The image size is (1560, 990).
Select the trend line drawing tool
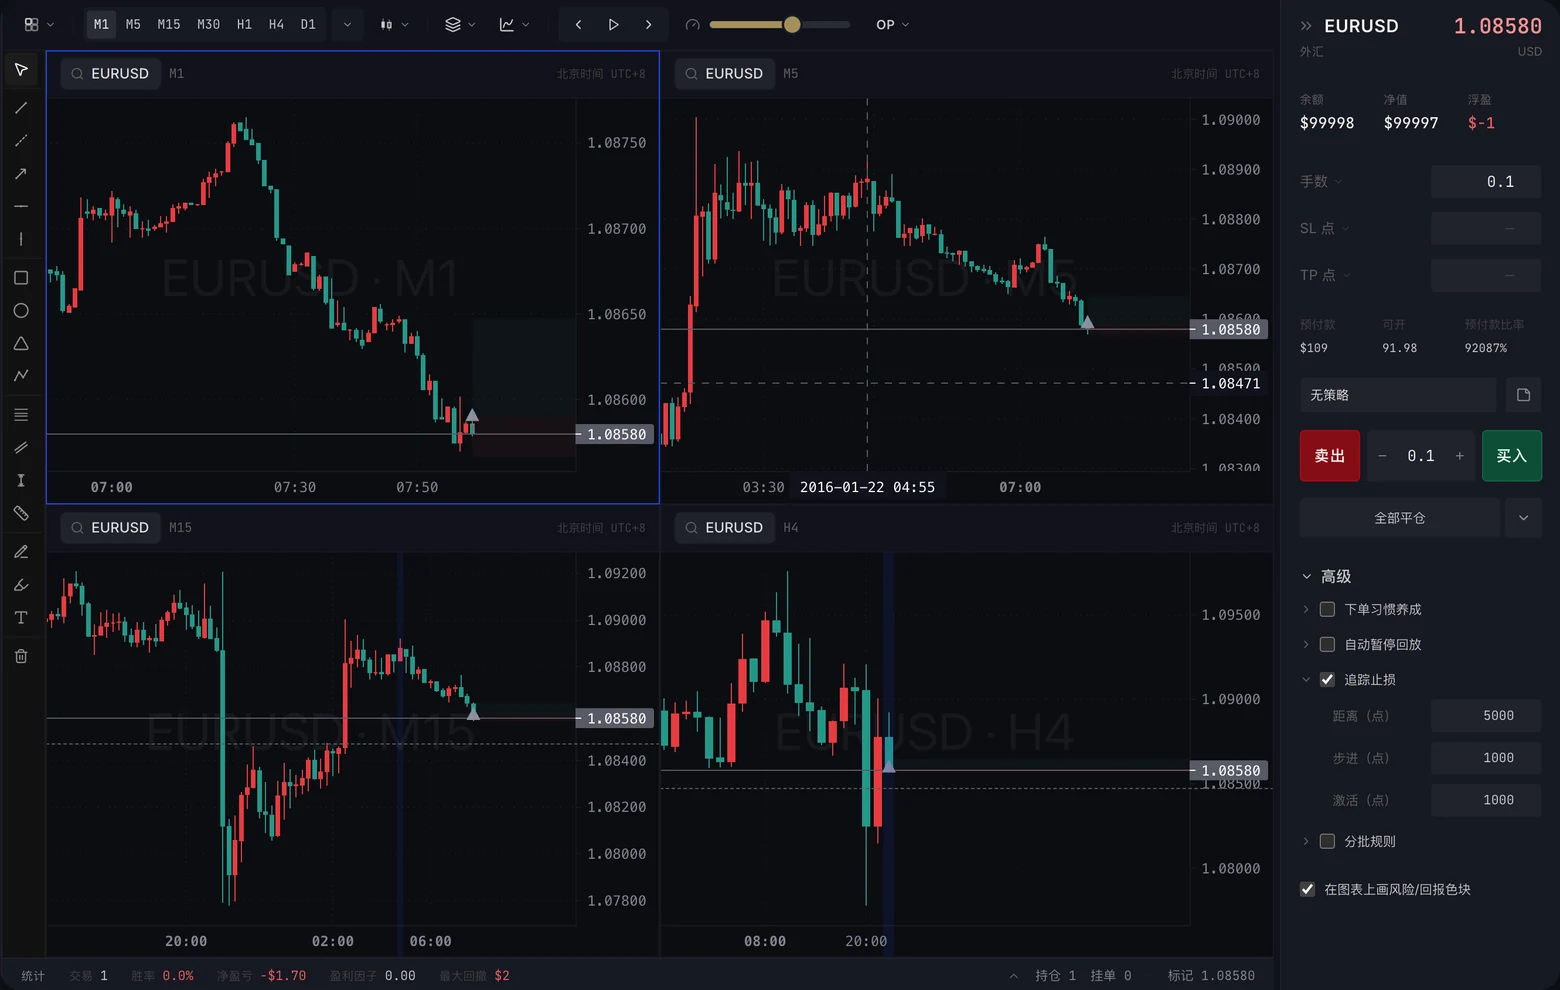point(21,108)
